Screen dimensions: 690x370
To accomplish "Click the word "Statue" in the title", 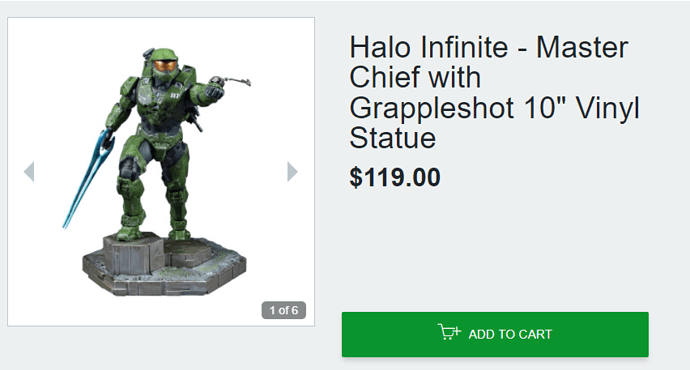I will coord(393,138).
